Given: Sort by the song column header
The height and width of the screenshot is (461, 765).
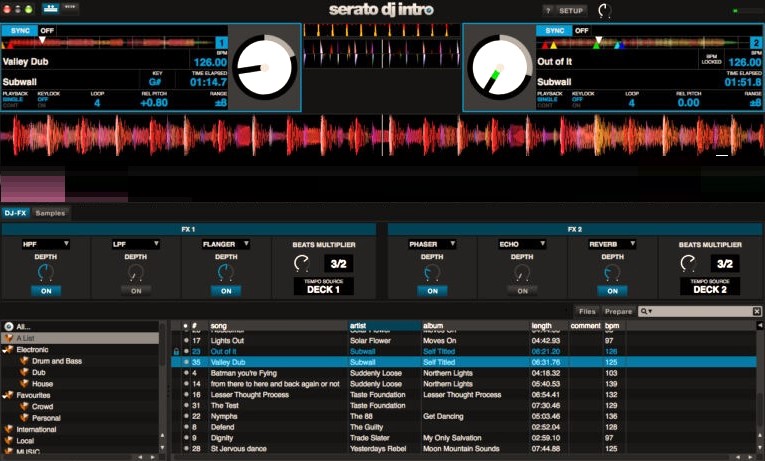Looking at the screenshot, I should (278, 325).
